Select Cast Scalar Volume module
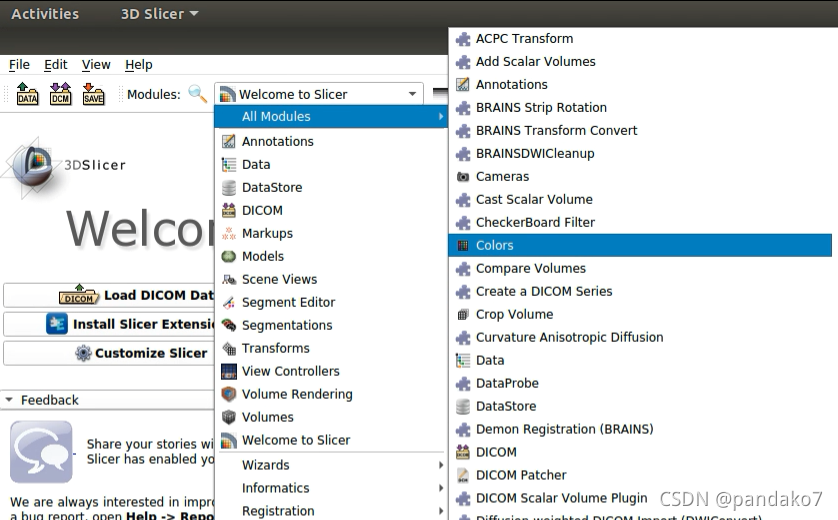This screenshot has height=520, width=838. [x=640, y=199]
